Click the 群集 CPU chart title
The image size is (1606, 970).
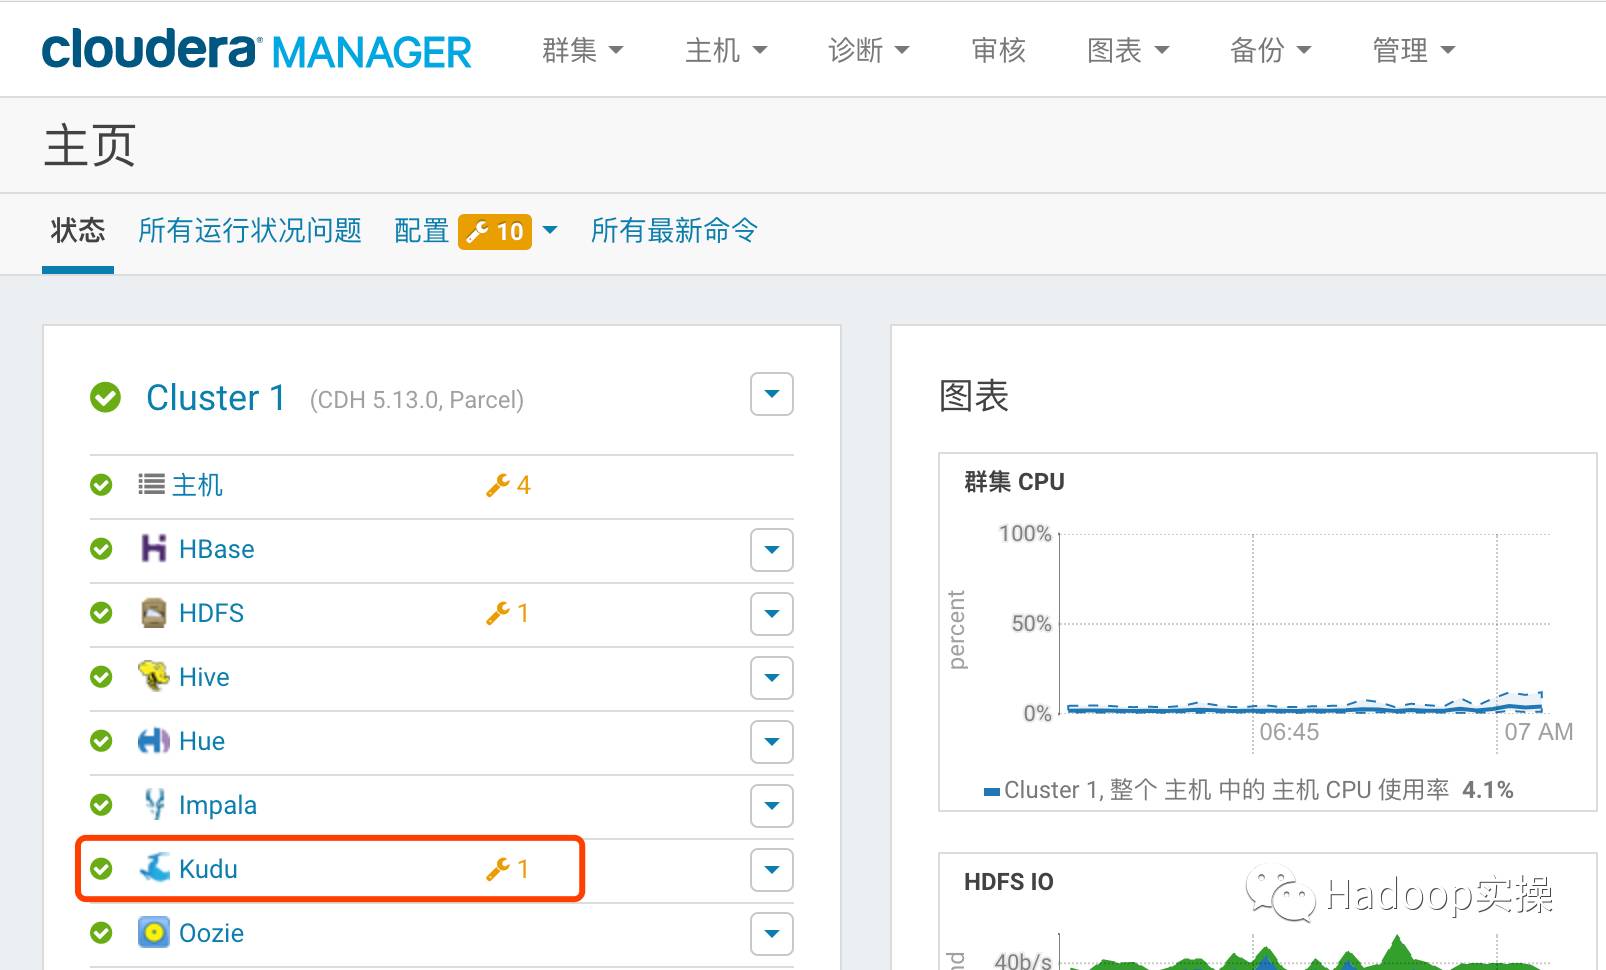tap(1014, 482)
